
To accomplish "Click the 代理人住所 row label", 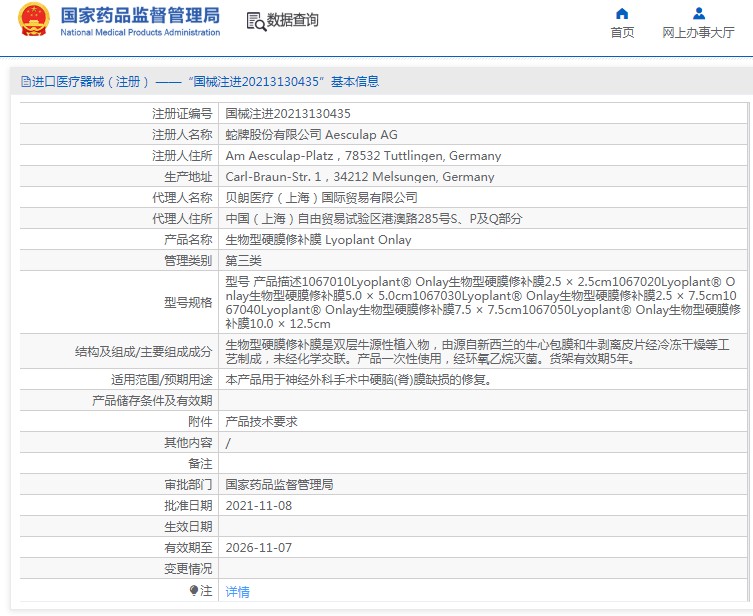I will tap(182, 219).
